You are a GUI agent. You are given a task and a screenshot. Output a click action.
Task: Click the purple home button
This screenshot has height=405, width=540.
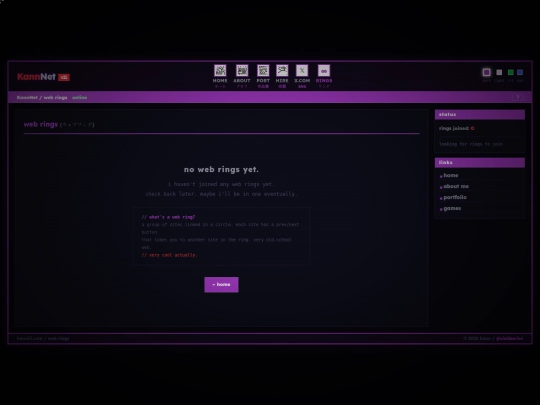pos(221,284)
